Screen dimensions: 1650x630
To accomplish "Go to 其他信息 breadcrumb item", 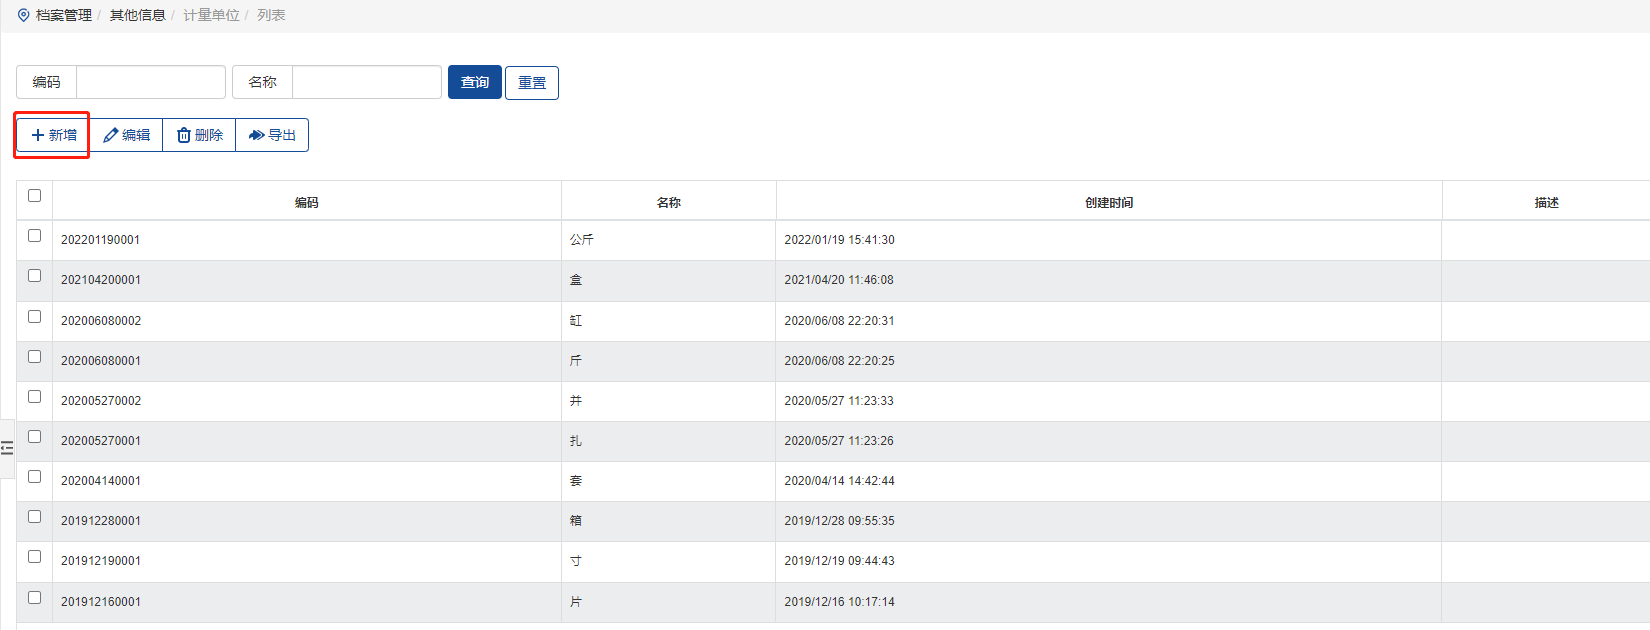I will (x=137, y=15).
